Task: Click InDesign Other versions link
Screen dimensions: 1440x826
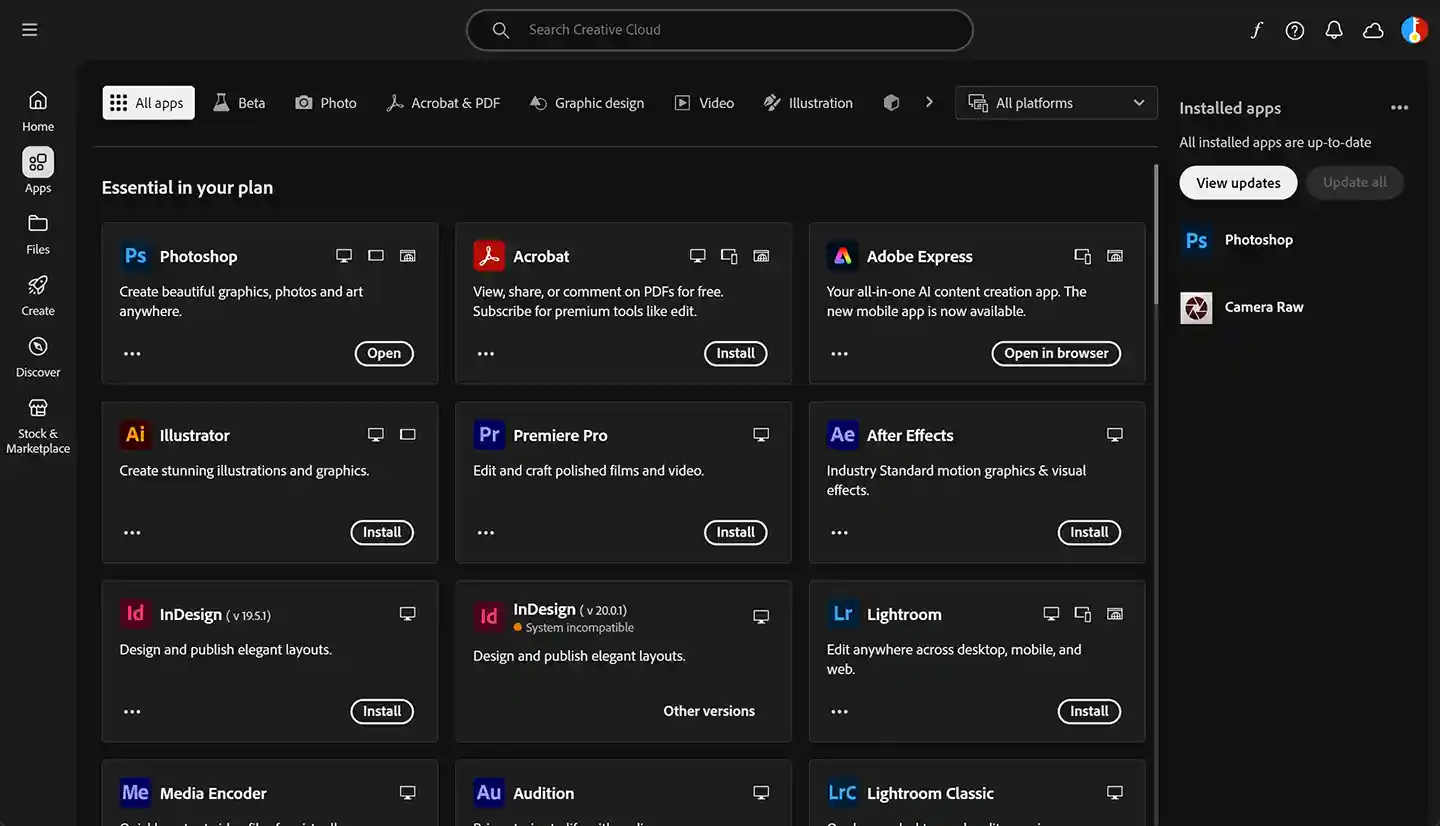Action: tap(709, 711)
